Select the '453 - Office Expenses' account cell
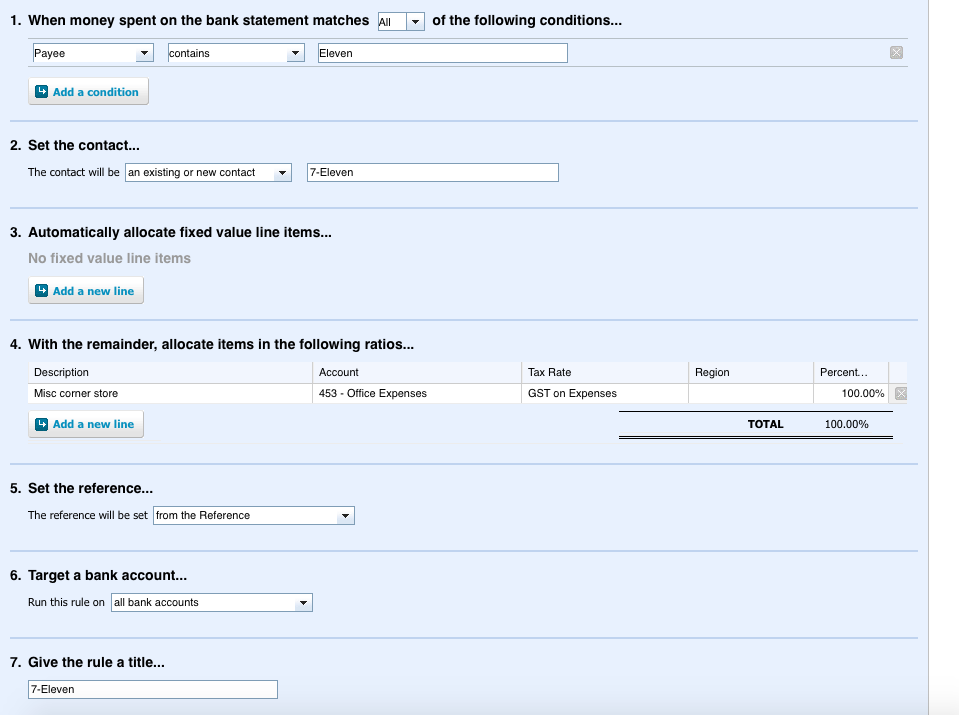The image size is (959, 715). coord(417,393)
